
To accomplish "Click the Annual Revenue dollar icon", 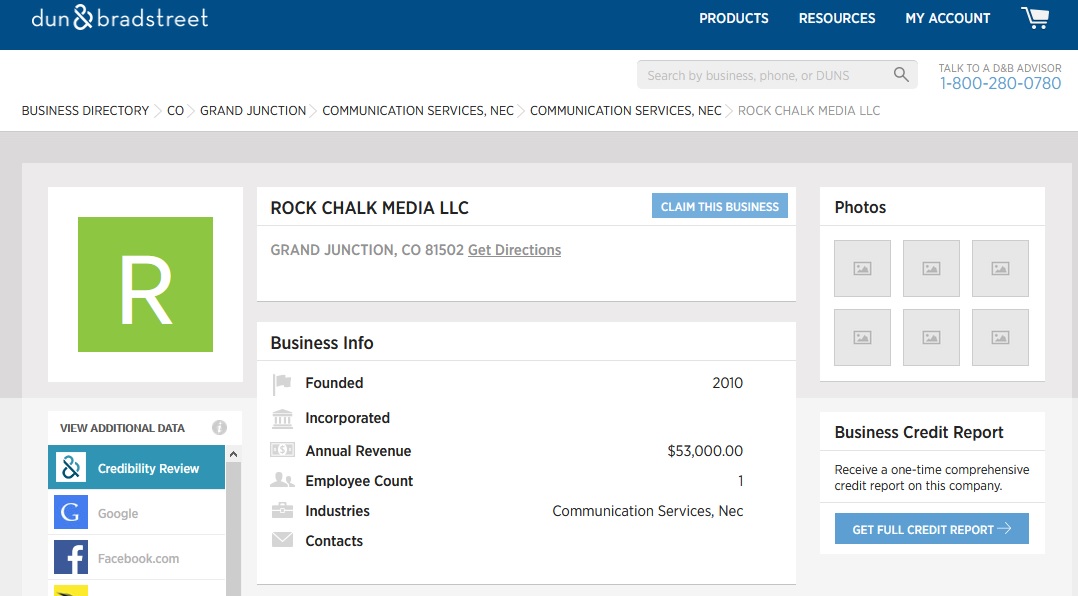I will [x=283, y=450].
